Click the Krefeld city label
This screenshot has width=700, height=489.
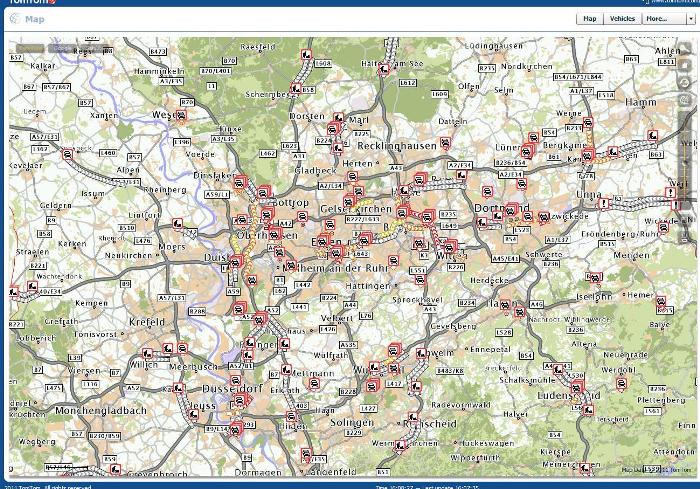(146, 322)
